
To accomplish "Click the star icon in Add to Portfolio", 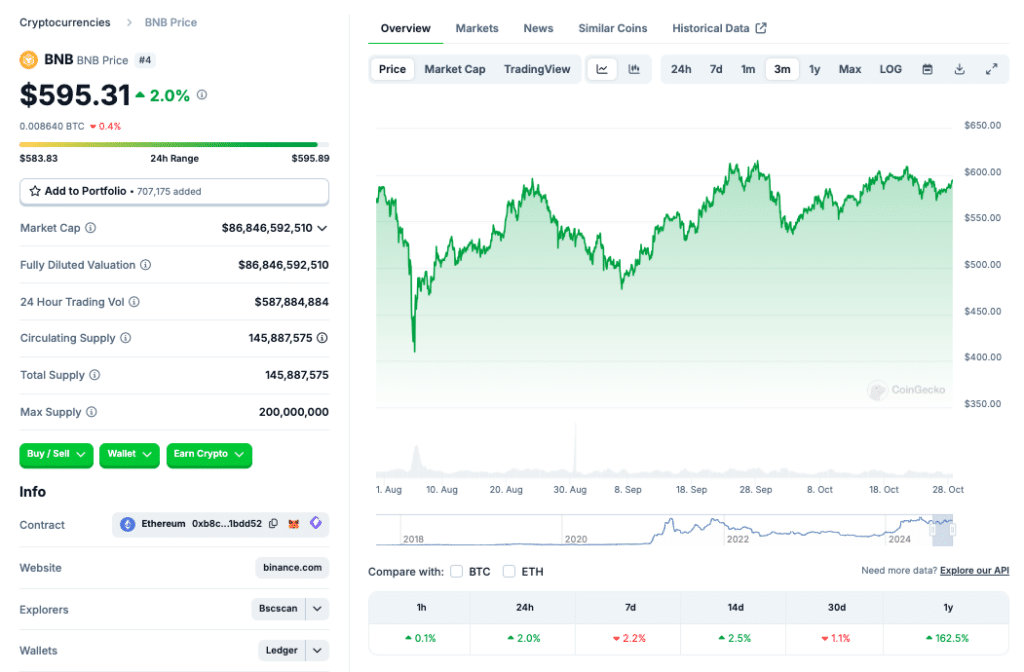I will (x=35, y=191).
